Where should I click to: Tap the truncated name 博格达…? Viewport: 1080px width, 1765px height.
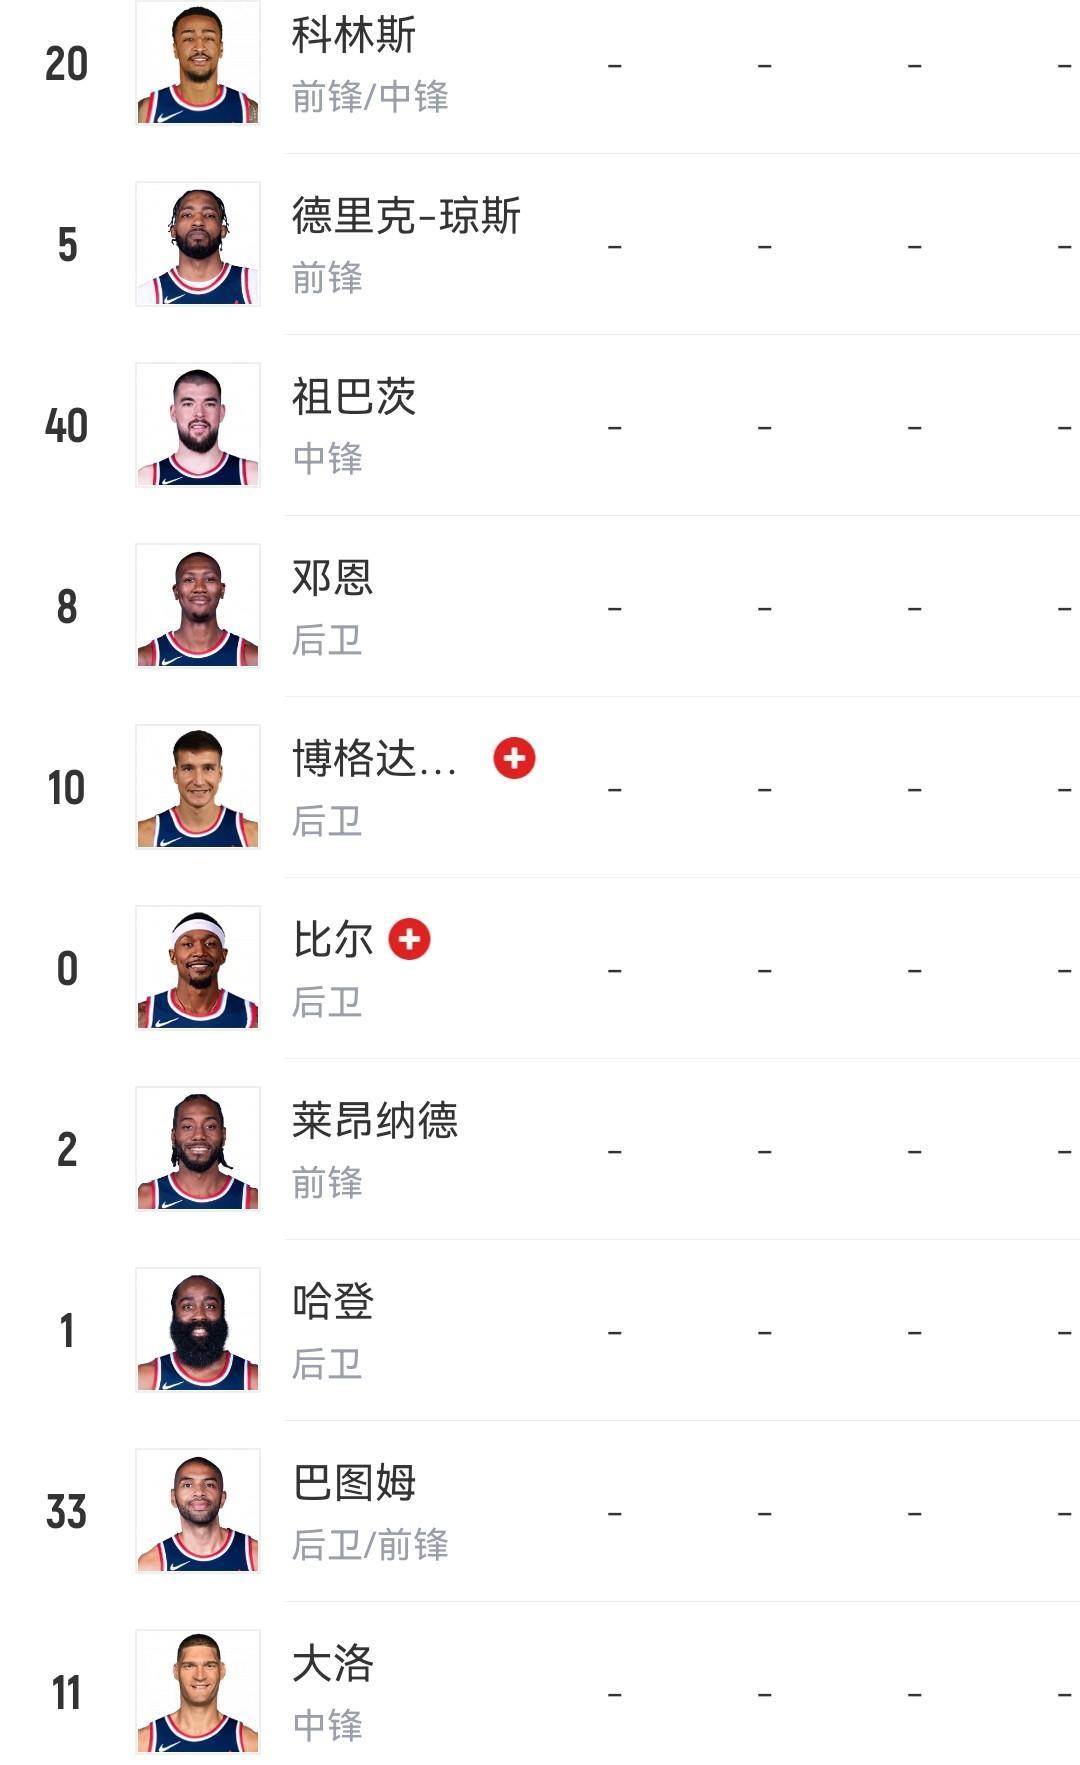point(374,759)
